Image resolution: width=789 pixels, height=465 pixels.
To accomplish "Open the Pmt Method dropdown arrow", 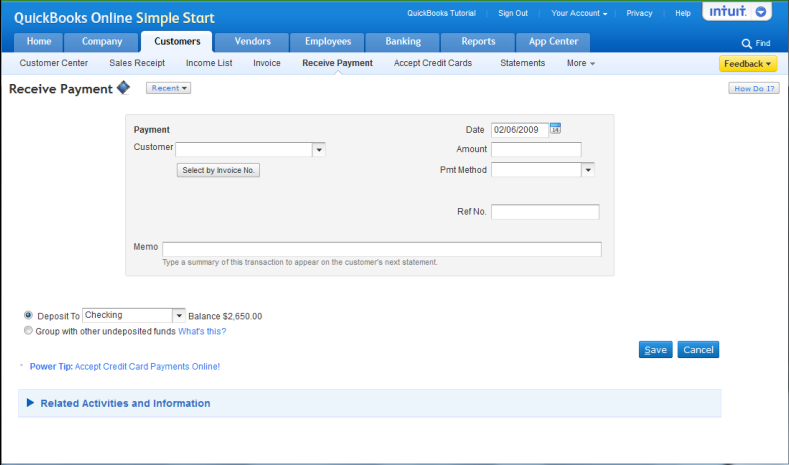I will tap(588, 170).
